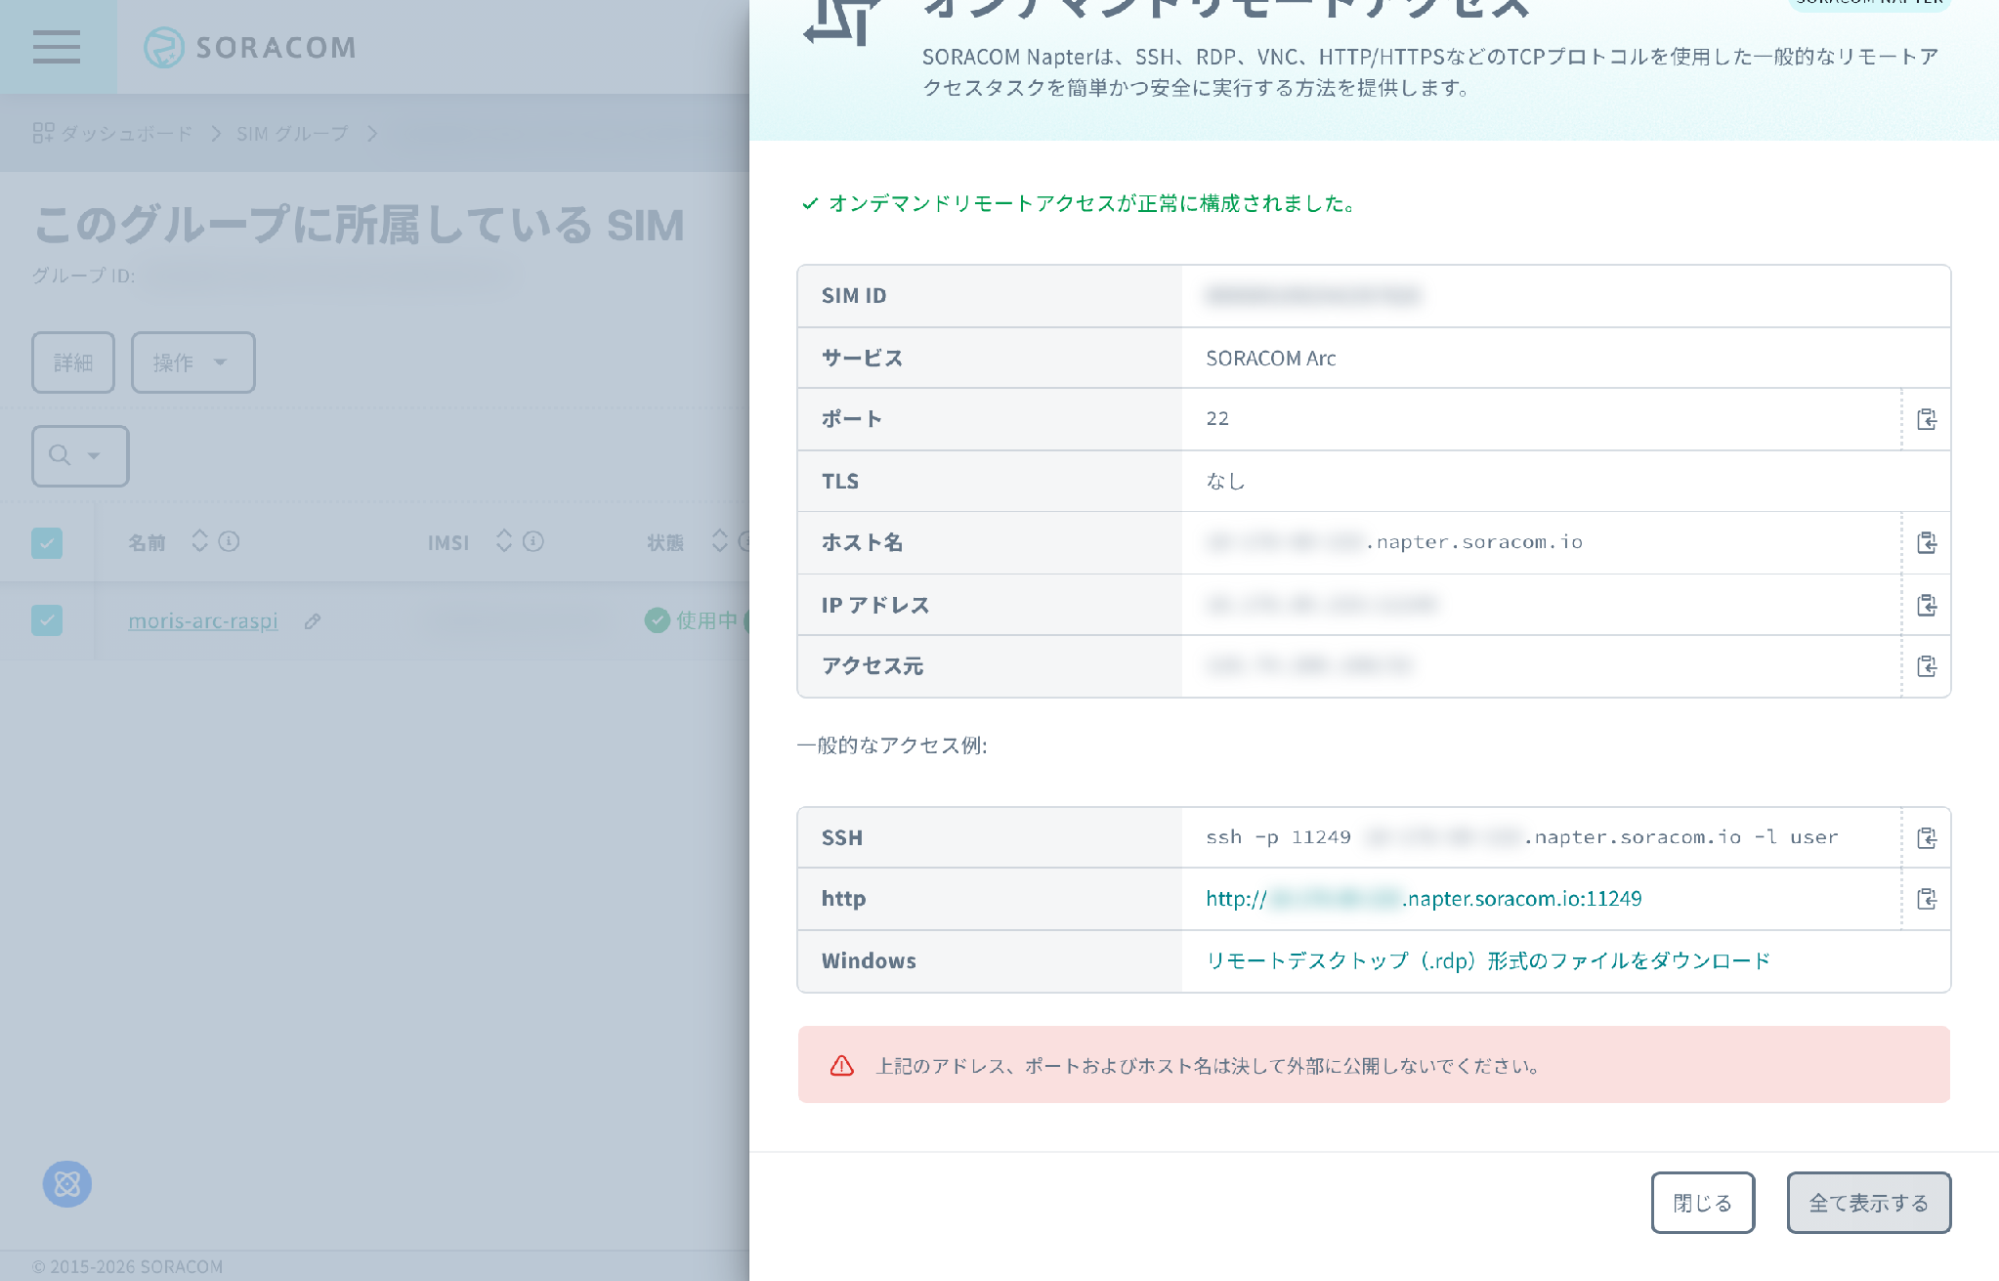Open the moris-arc-raspi SIM link
Viewport: 1999px width, 1281px height.
click(203, 620)
